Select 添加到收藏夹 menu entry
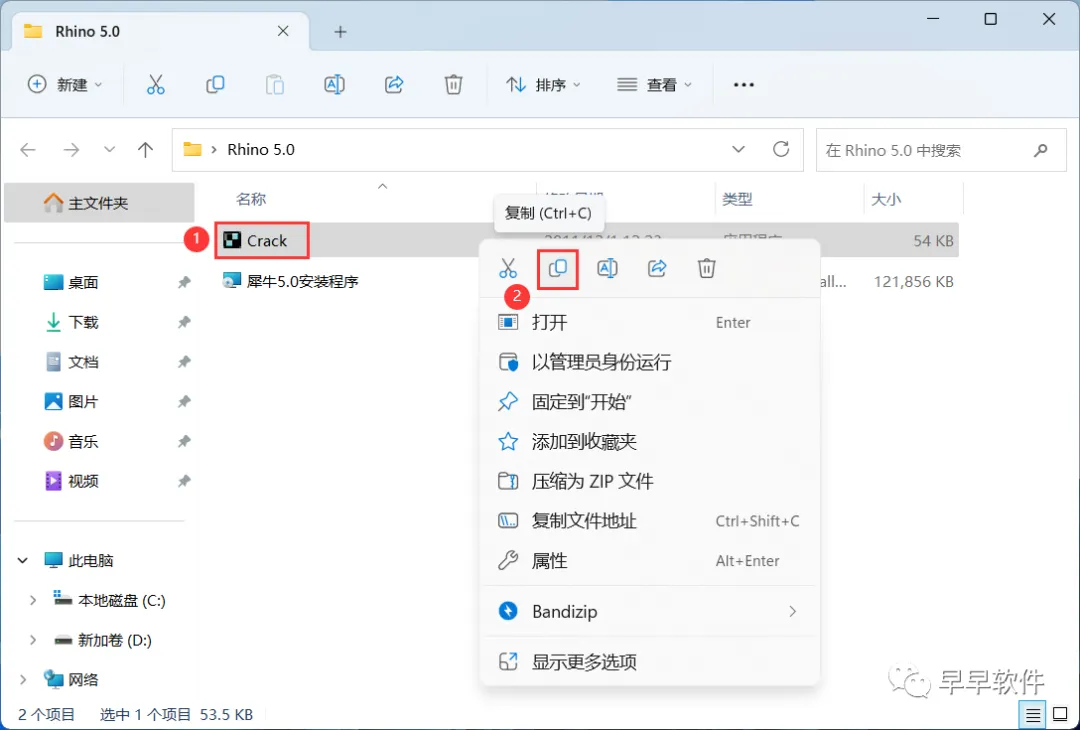The height and width of the screenshot is (730, 1080). pyautogui.click(x=649, y=441)
